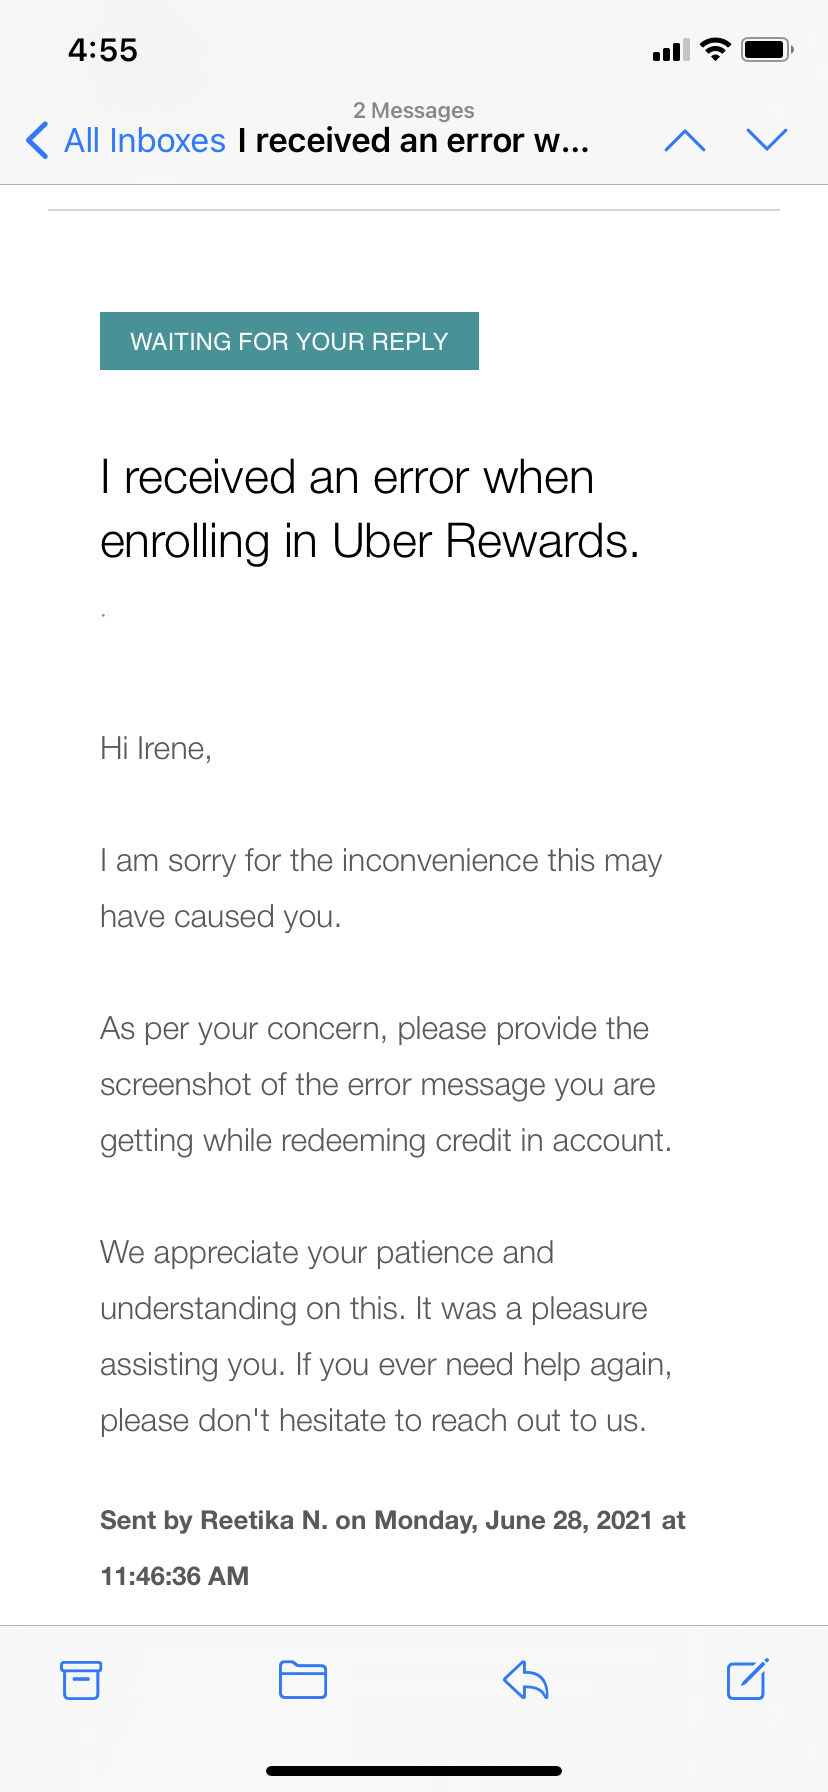Tap the cellular signal bars
Viewport: 828px width, 1792px height.
point(670,51)
